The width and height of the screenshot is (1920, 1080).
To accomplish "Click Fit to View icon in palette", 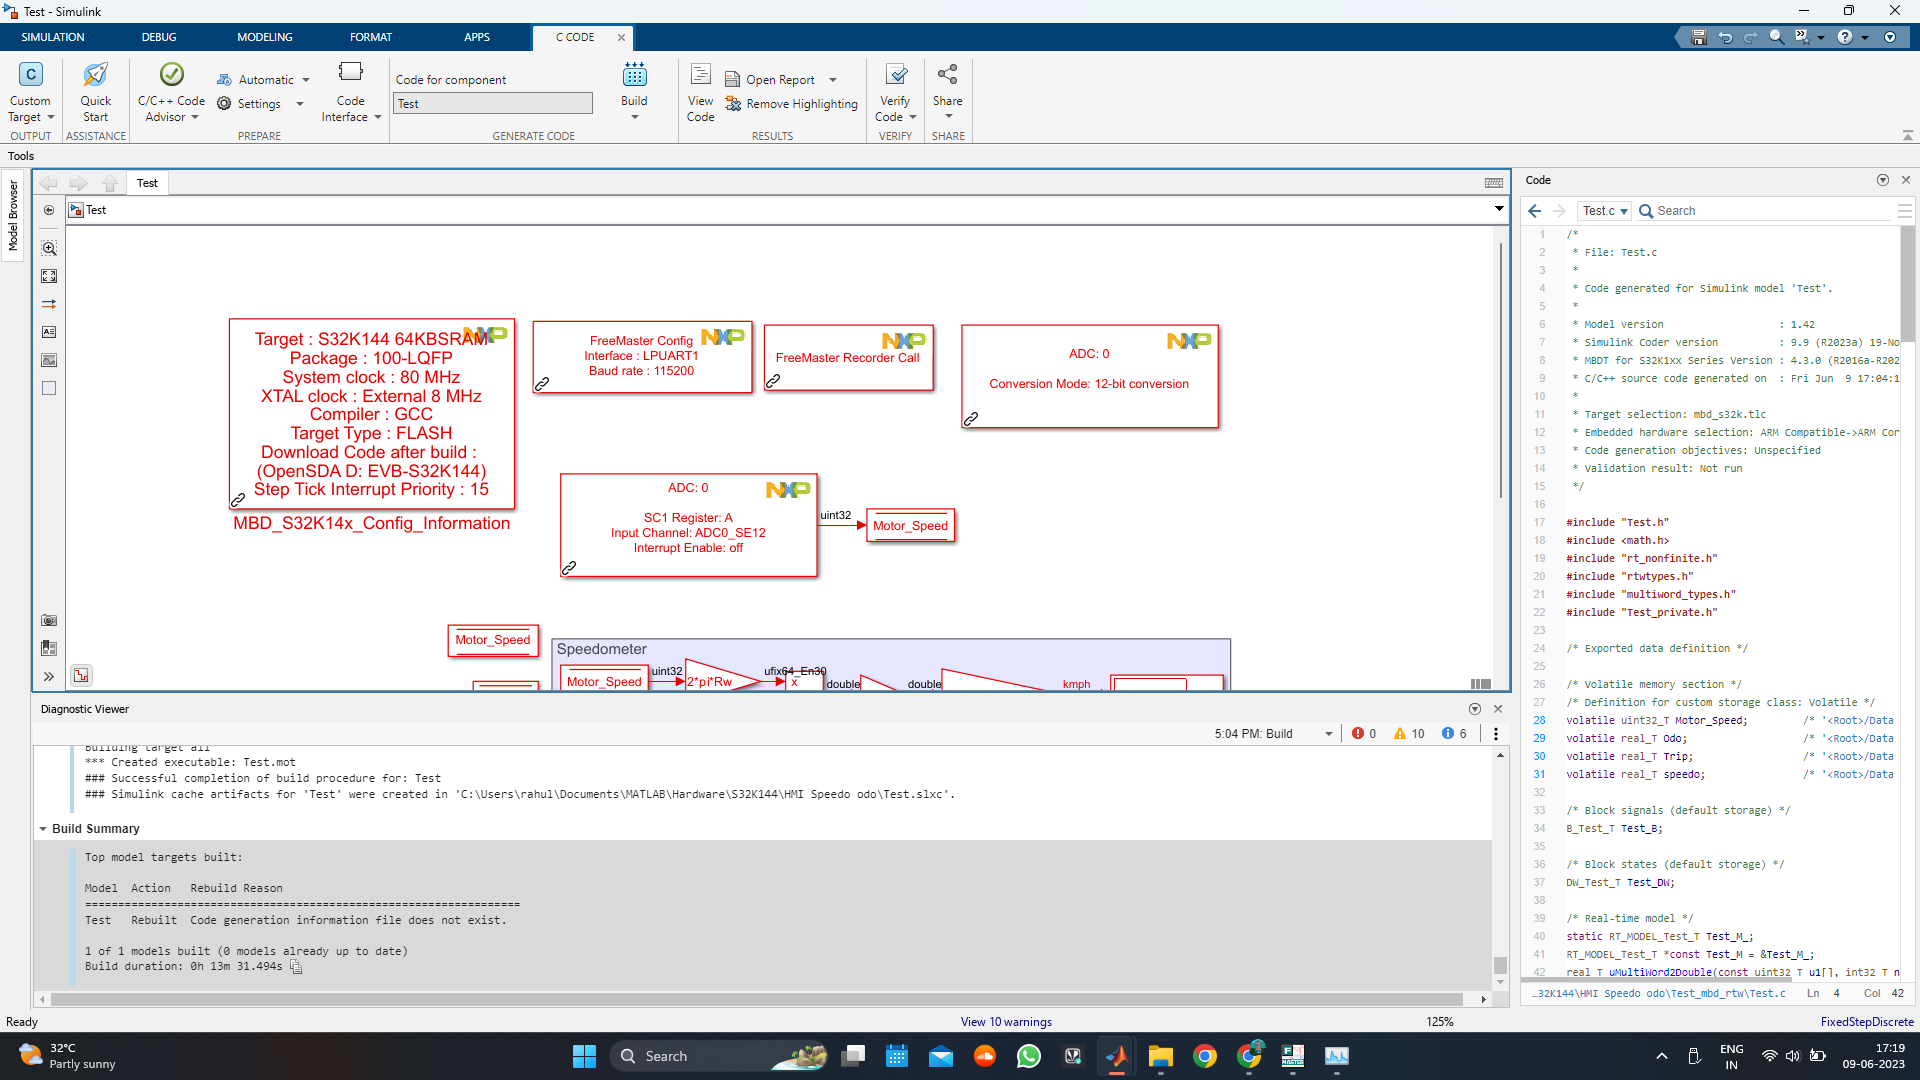I will pyautogui.click(x=49, y=276).
